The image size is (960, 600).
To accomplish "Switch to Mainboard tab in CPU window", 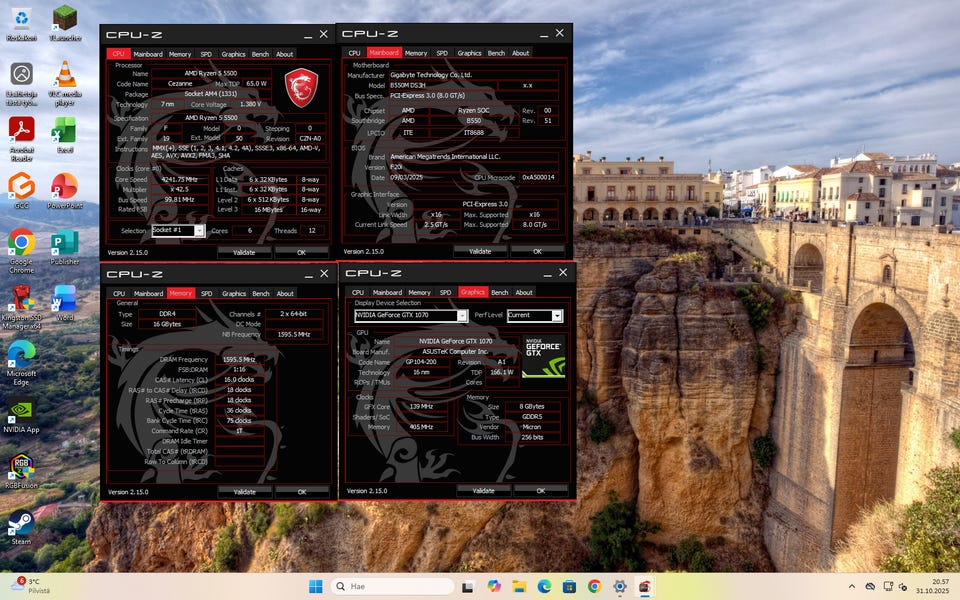I will tap(148, 54).
